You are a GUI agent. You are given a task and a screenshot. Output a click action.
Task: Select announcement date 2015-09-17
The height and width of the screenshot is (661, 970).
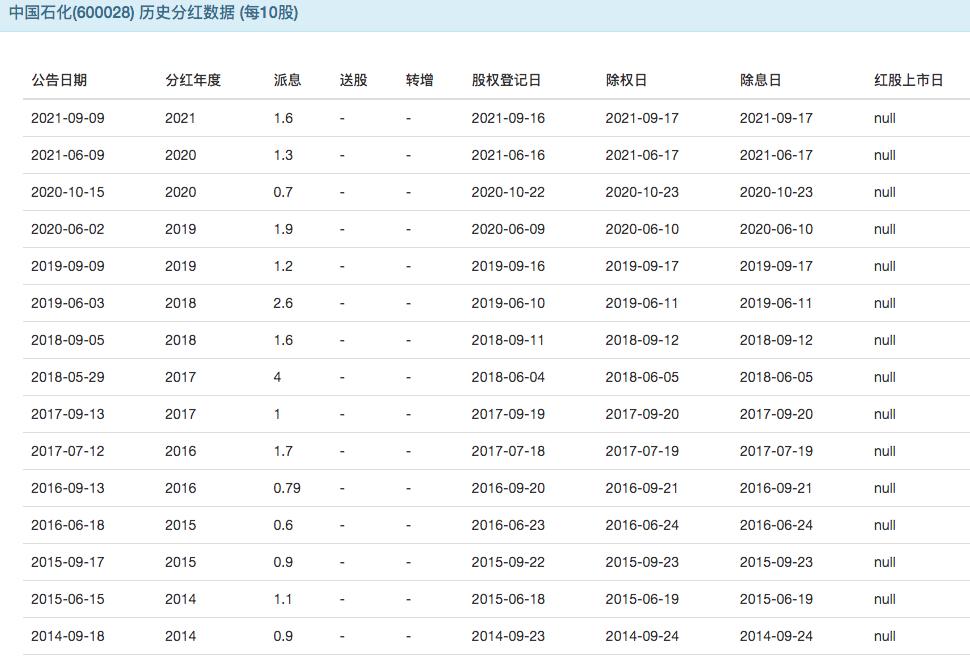click(x=68, y=562)
